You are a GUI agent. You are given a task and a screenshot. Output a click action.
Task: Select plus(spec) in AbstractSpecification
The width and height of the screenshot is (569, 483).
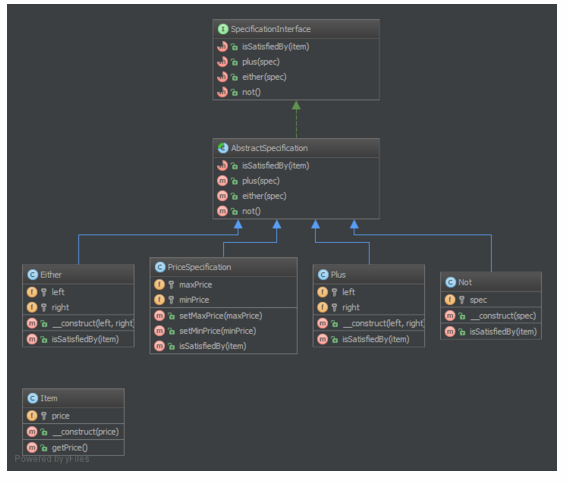[261, 181]
